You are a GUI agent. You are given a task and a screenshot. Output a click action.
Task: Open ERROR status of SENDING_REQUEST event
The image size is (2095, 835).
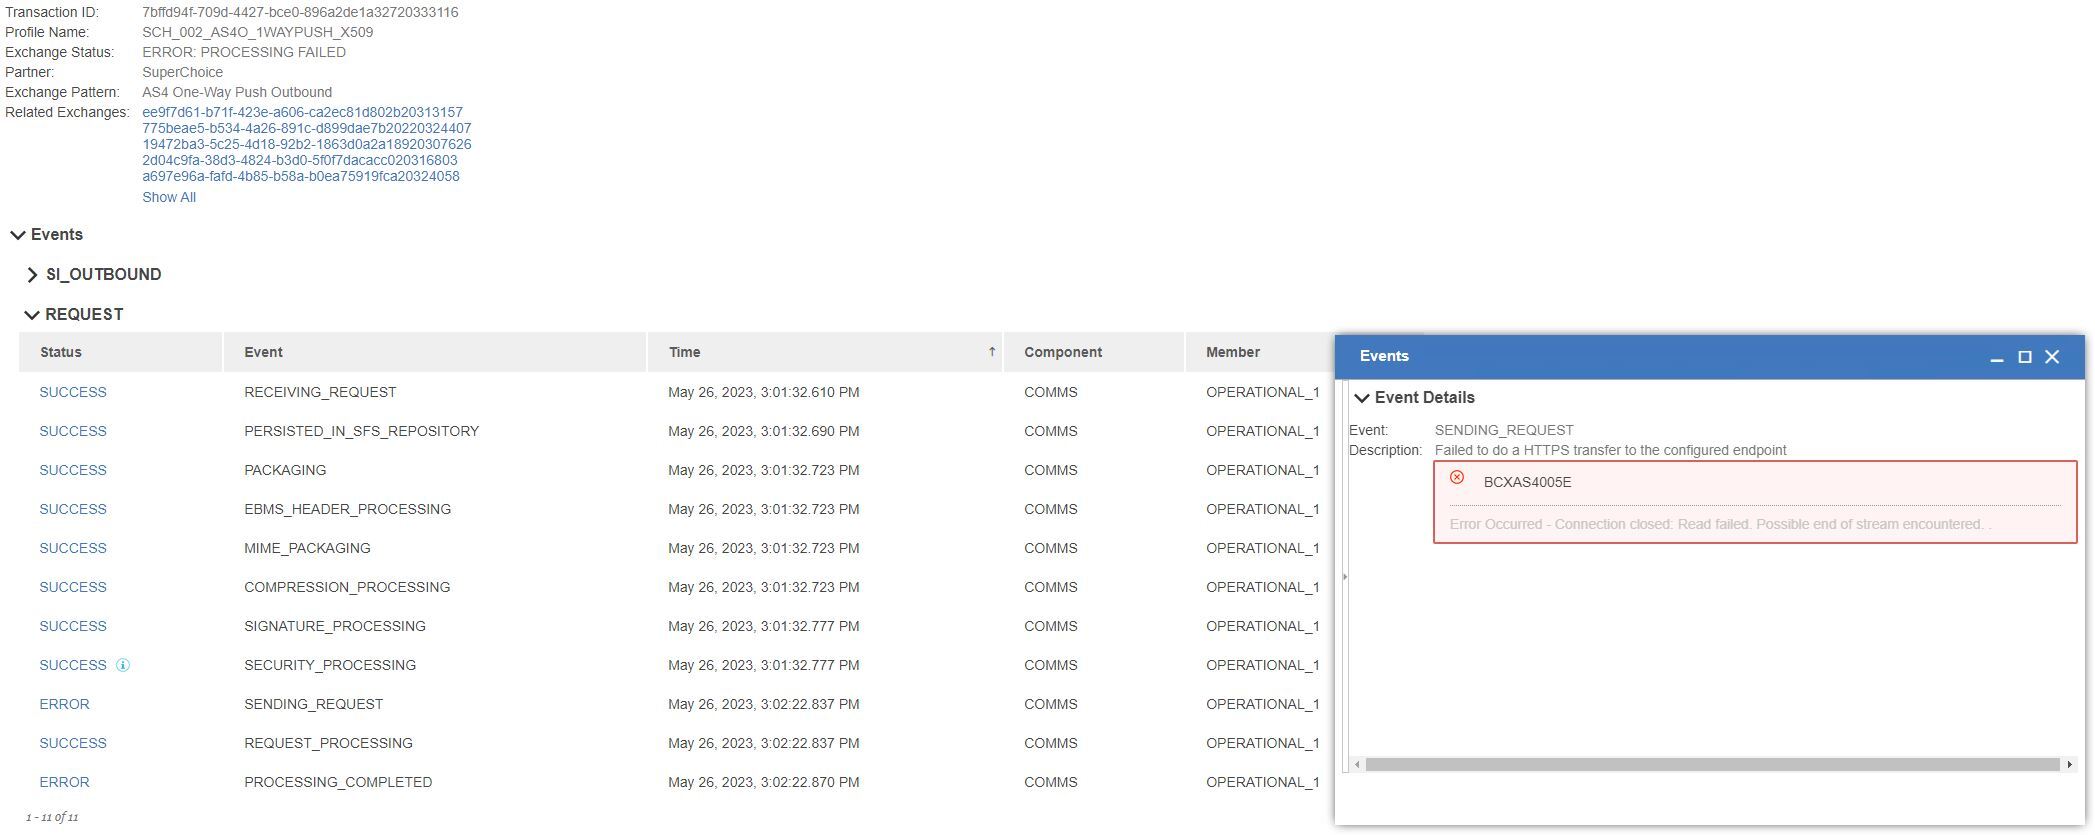tap(64, 704)
